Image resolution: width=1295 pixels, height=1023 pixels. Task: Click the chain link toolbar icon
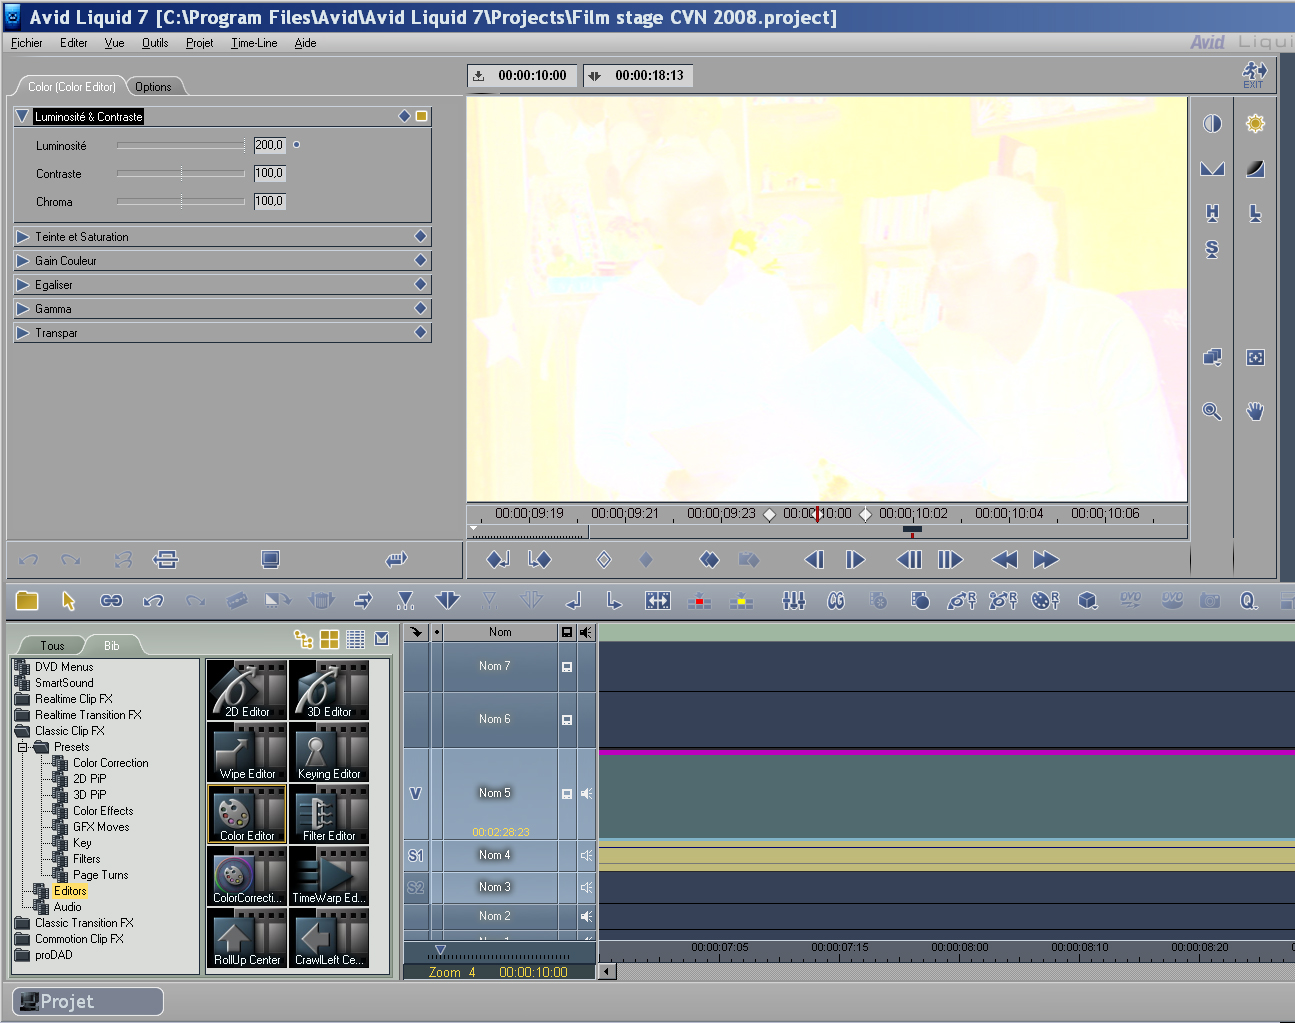111,600
